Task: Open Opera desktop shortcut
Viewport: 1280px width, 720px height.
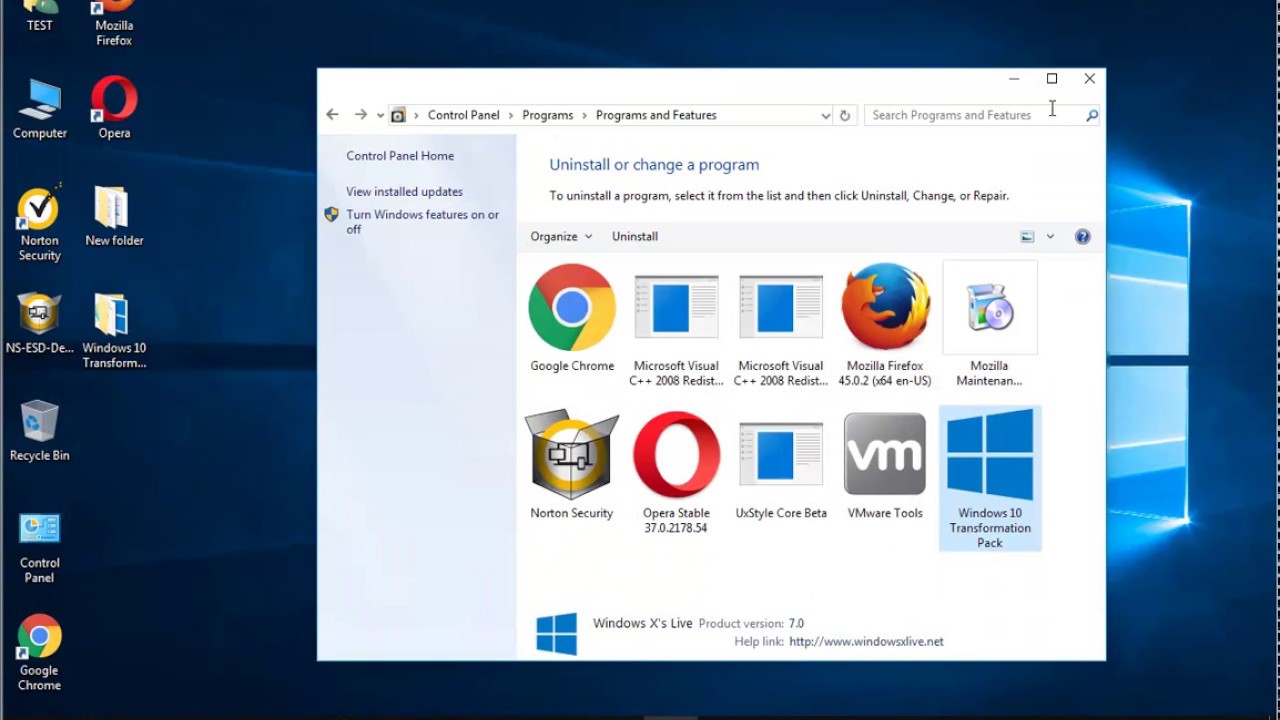Action: click(114, 108)
